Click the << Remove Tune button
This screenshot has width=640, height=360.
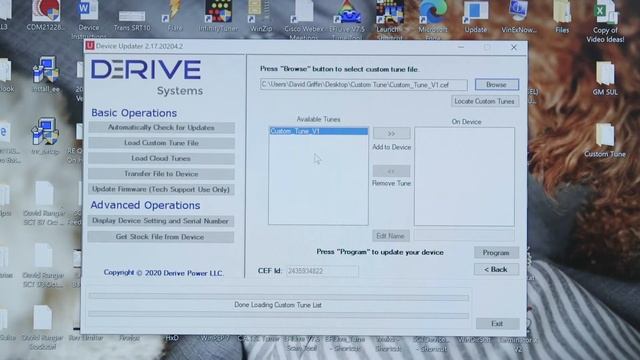(x=391, y=171)
